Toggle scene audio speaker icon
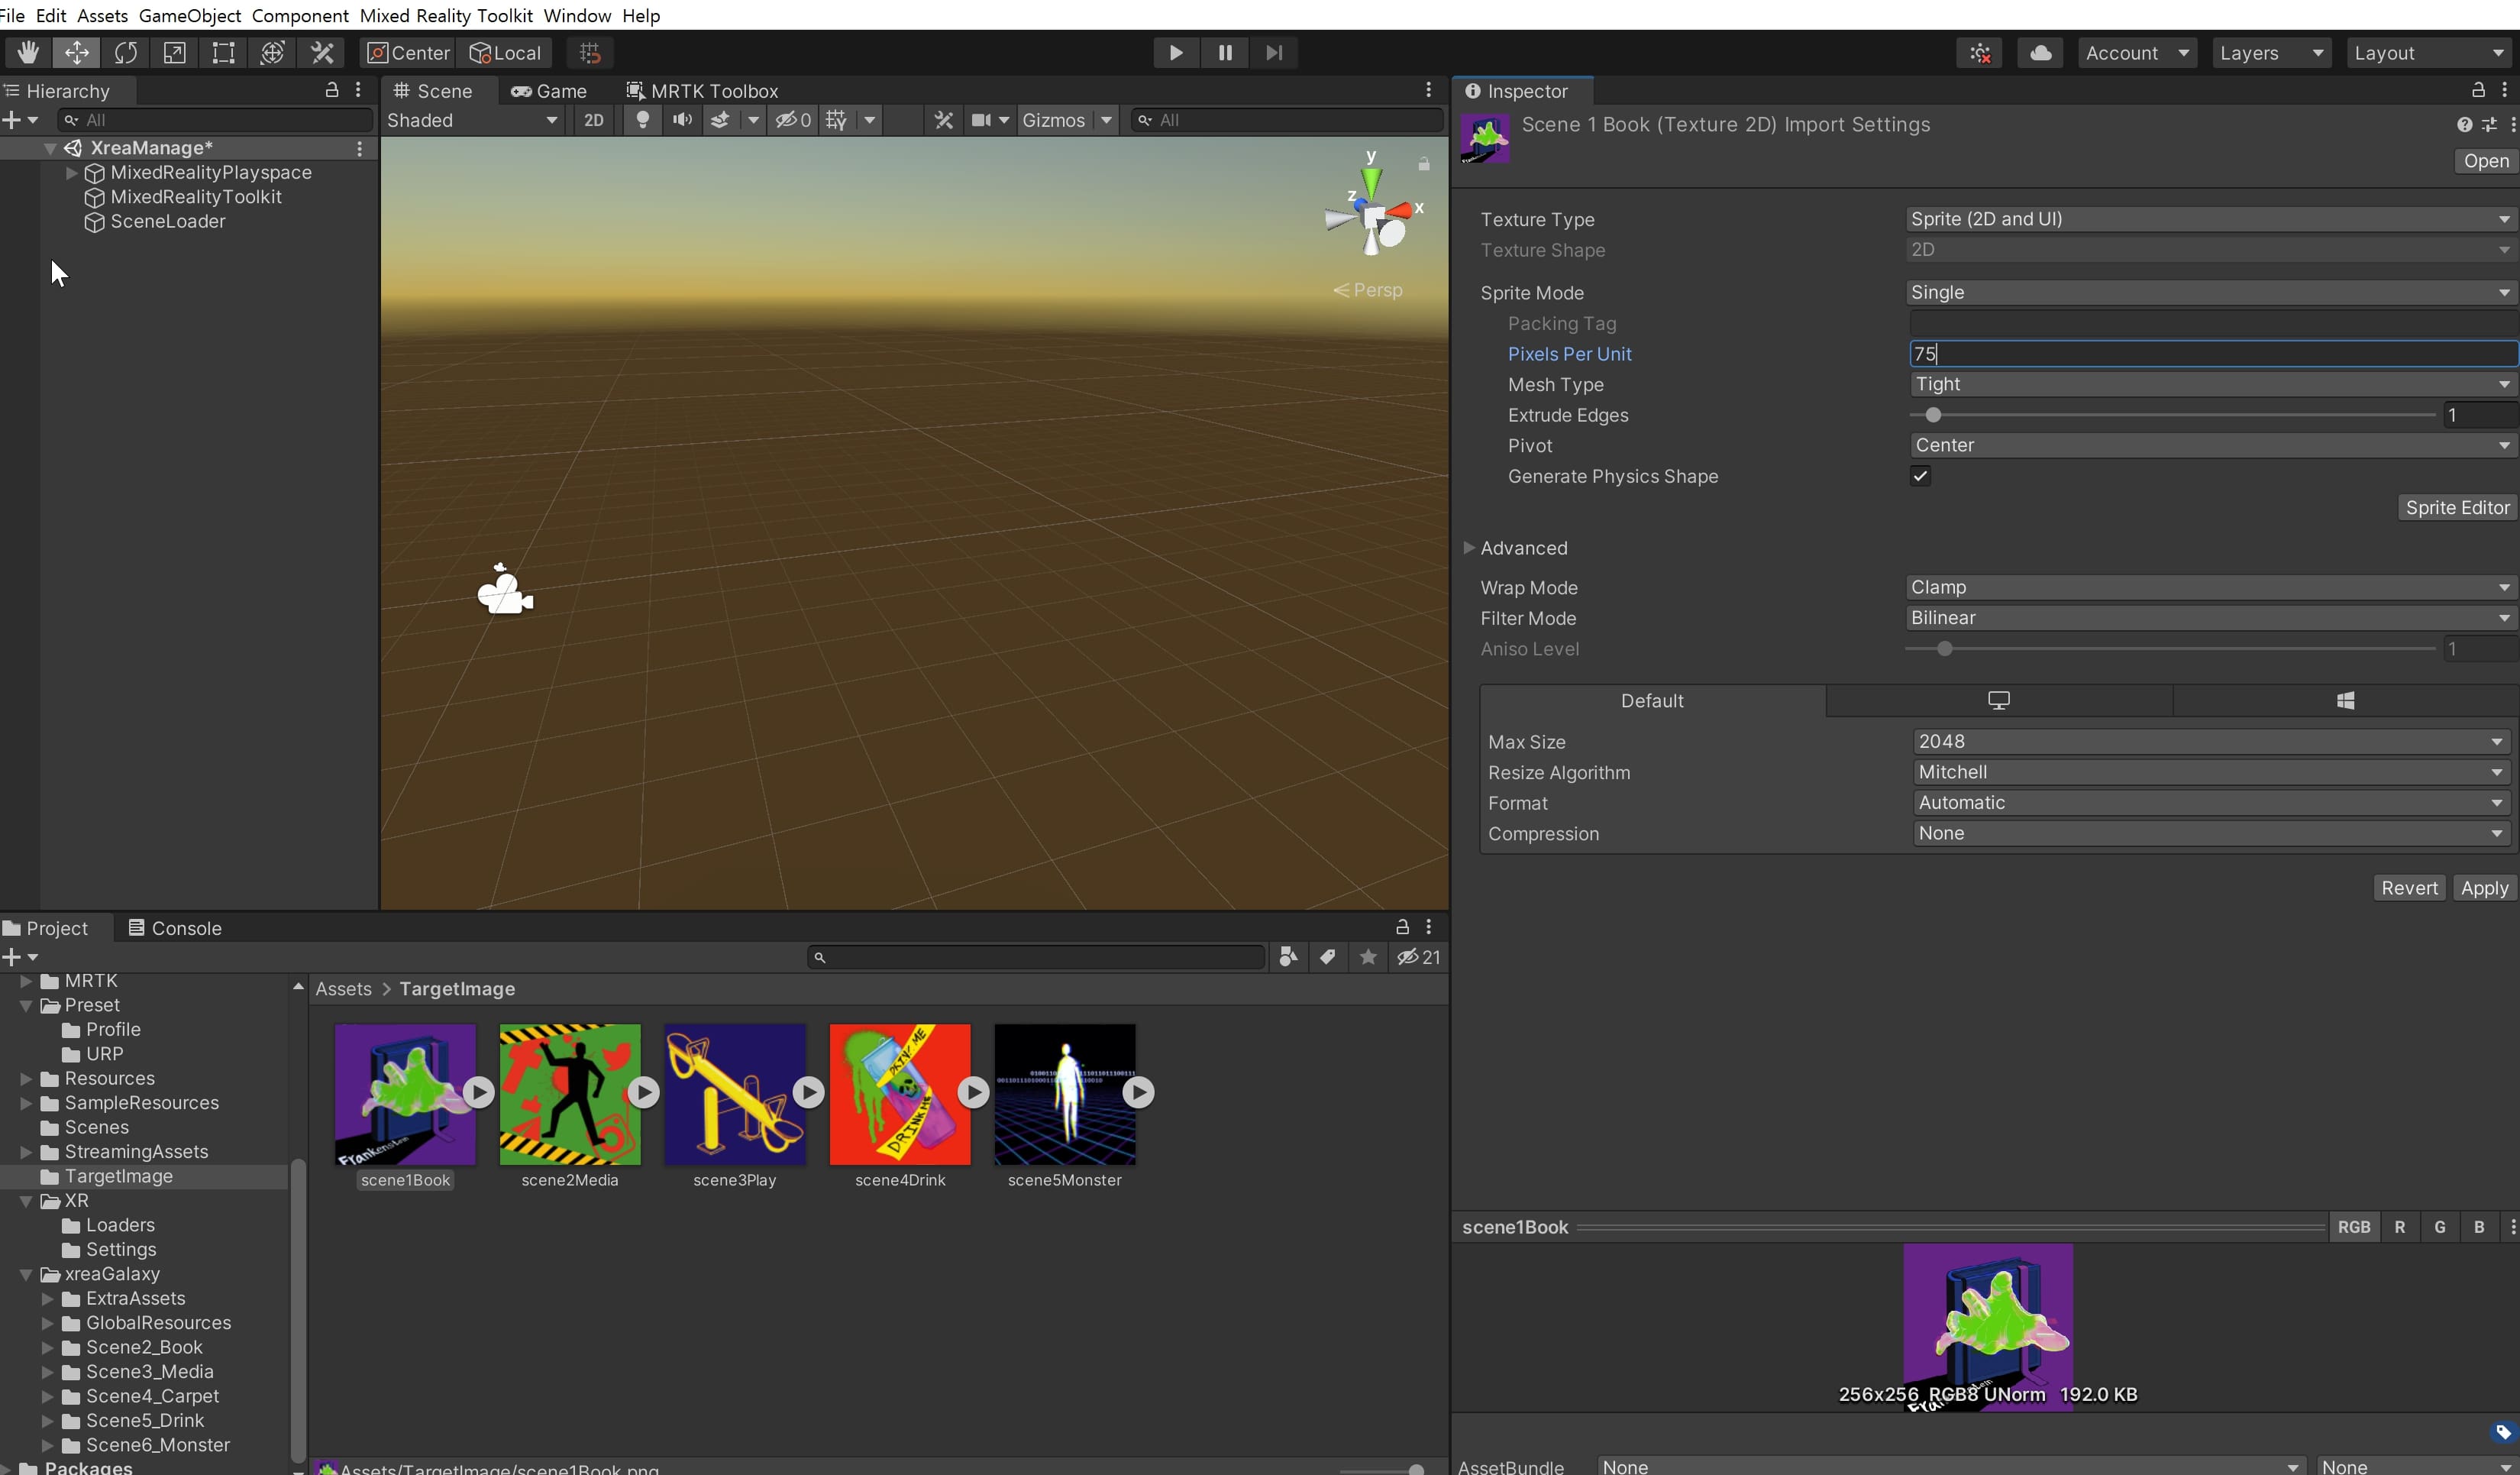Image resolution: width=2520 pixels, height=1475 pixels. [x=682, y=120]
